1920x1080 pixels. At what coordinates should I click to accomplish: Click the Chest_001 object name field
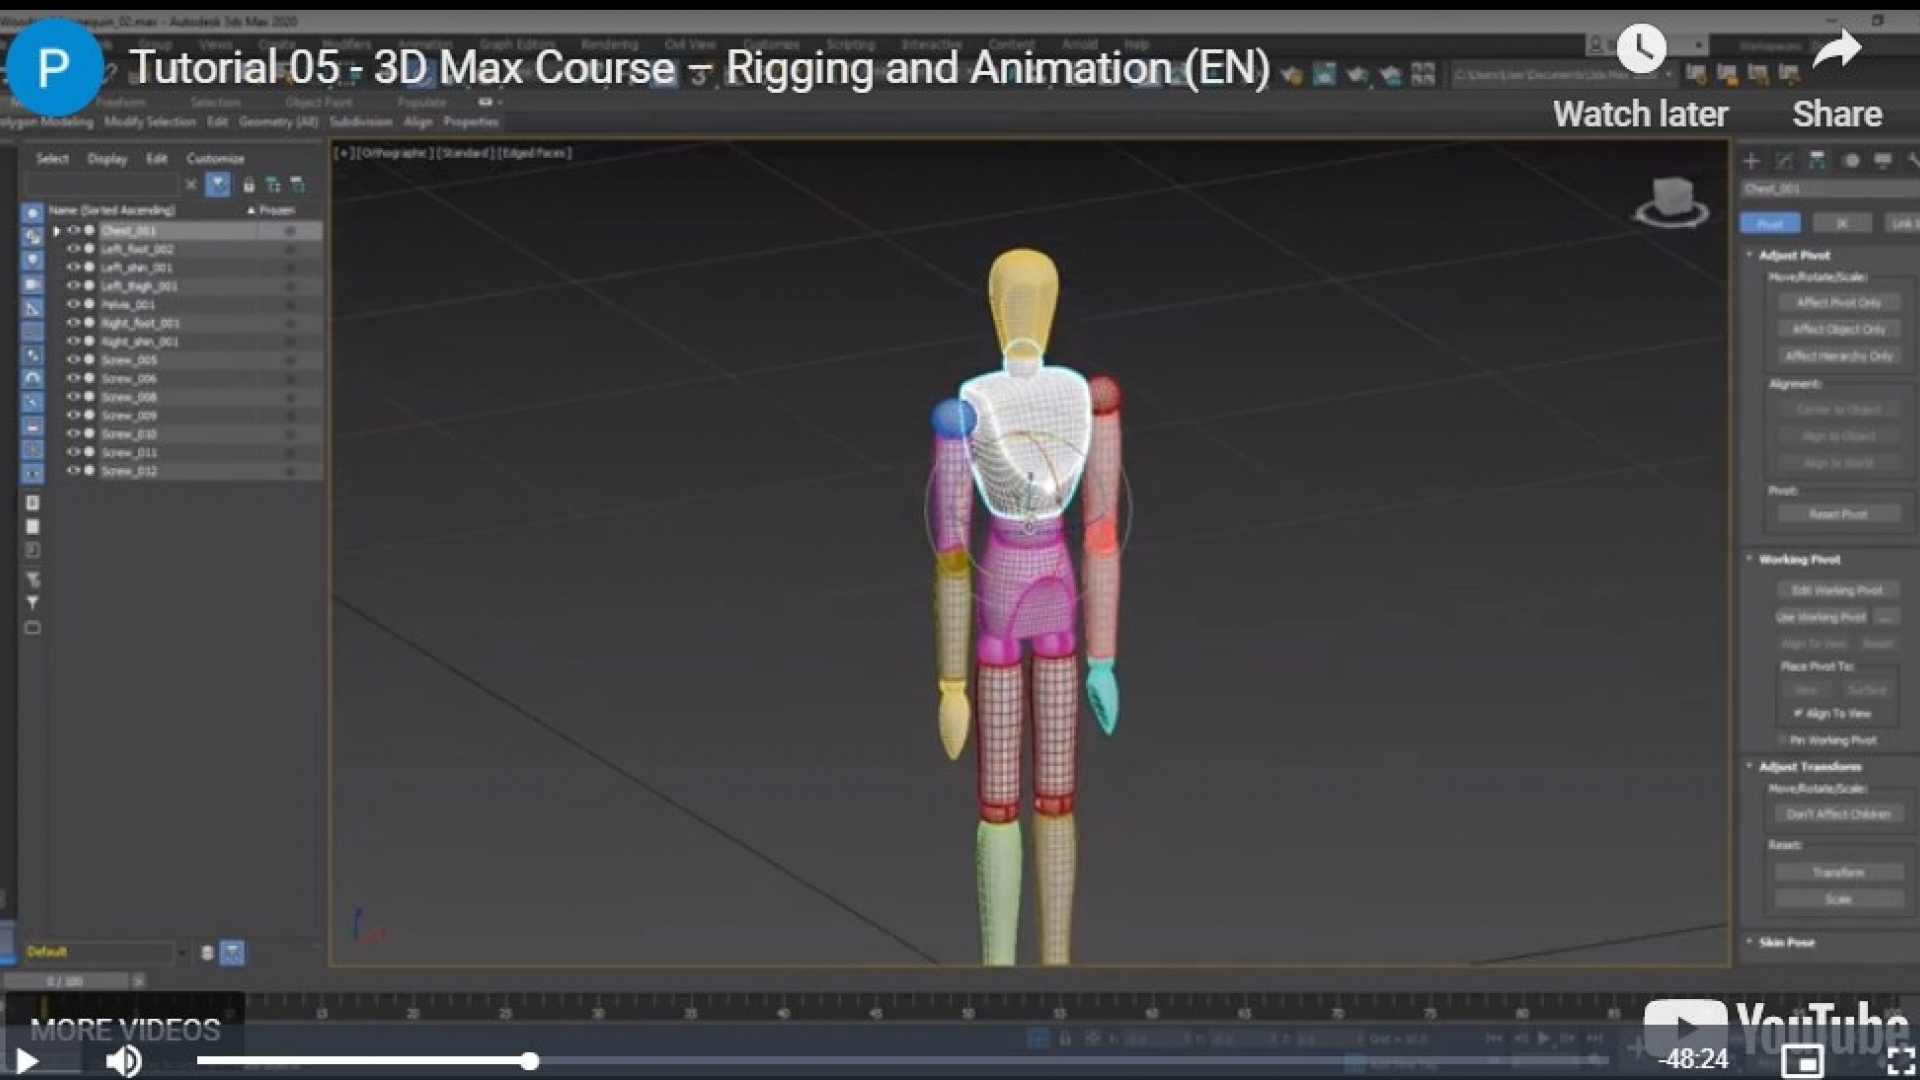(x=1828, y=189)
